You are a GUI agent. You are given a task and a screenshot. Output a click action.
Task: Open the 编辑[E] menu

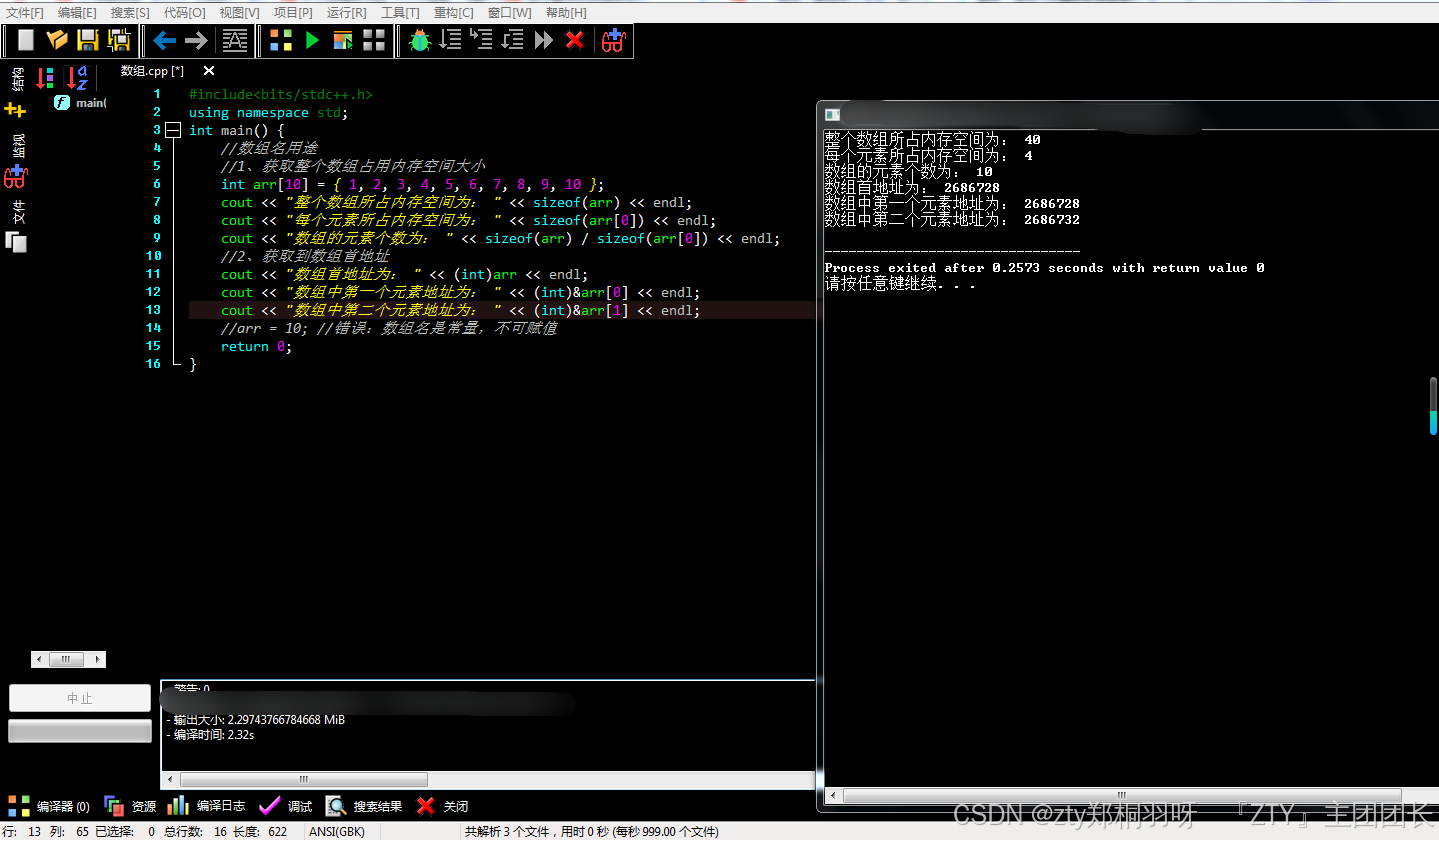77,12
